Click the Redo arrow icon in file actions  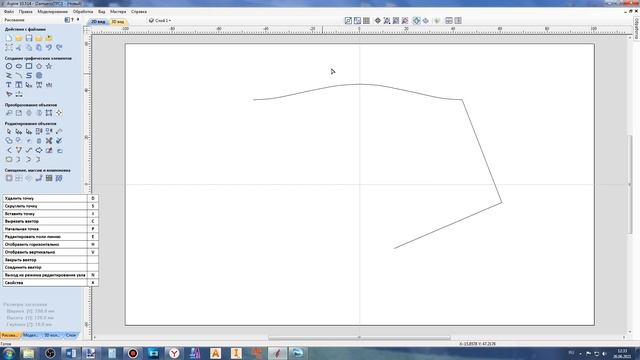[x=59, y=47]
